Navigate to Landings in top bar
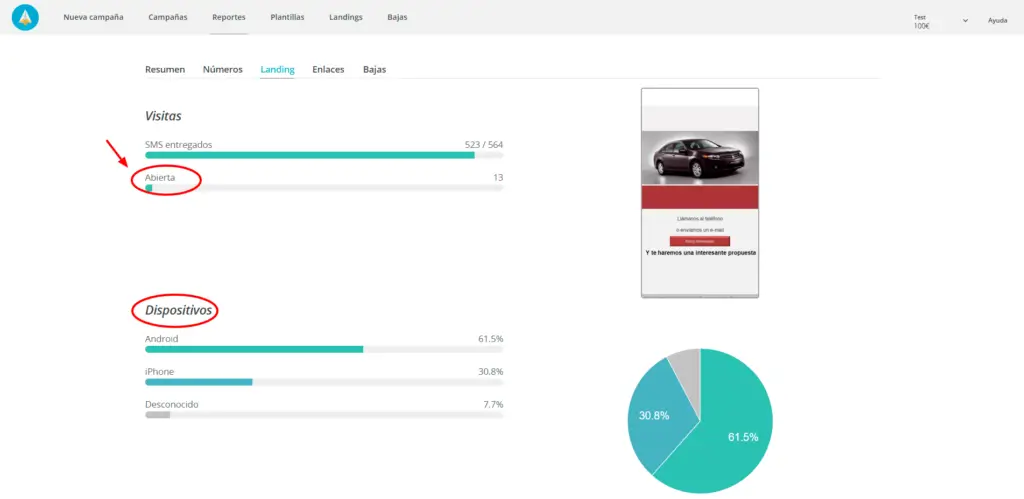Screen dimensions: 1024x499 click(x=346, y=18)
